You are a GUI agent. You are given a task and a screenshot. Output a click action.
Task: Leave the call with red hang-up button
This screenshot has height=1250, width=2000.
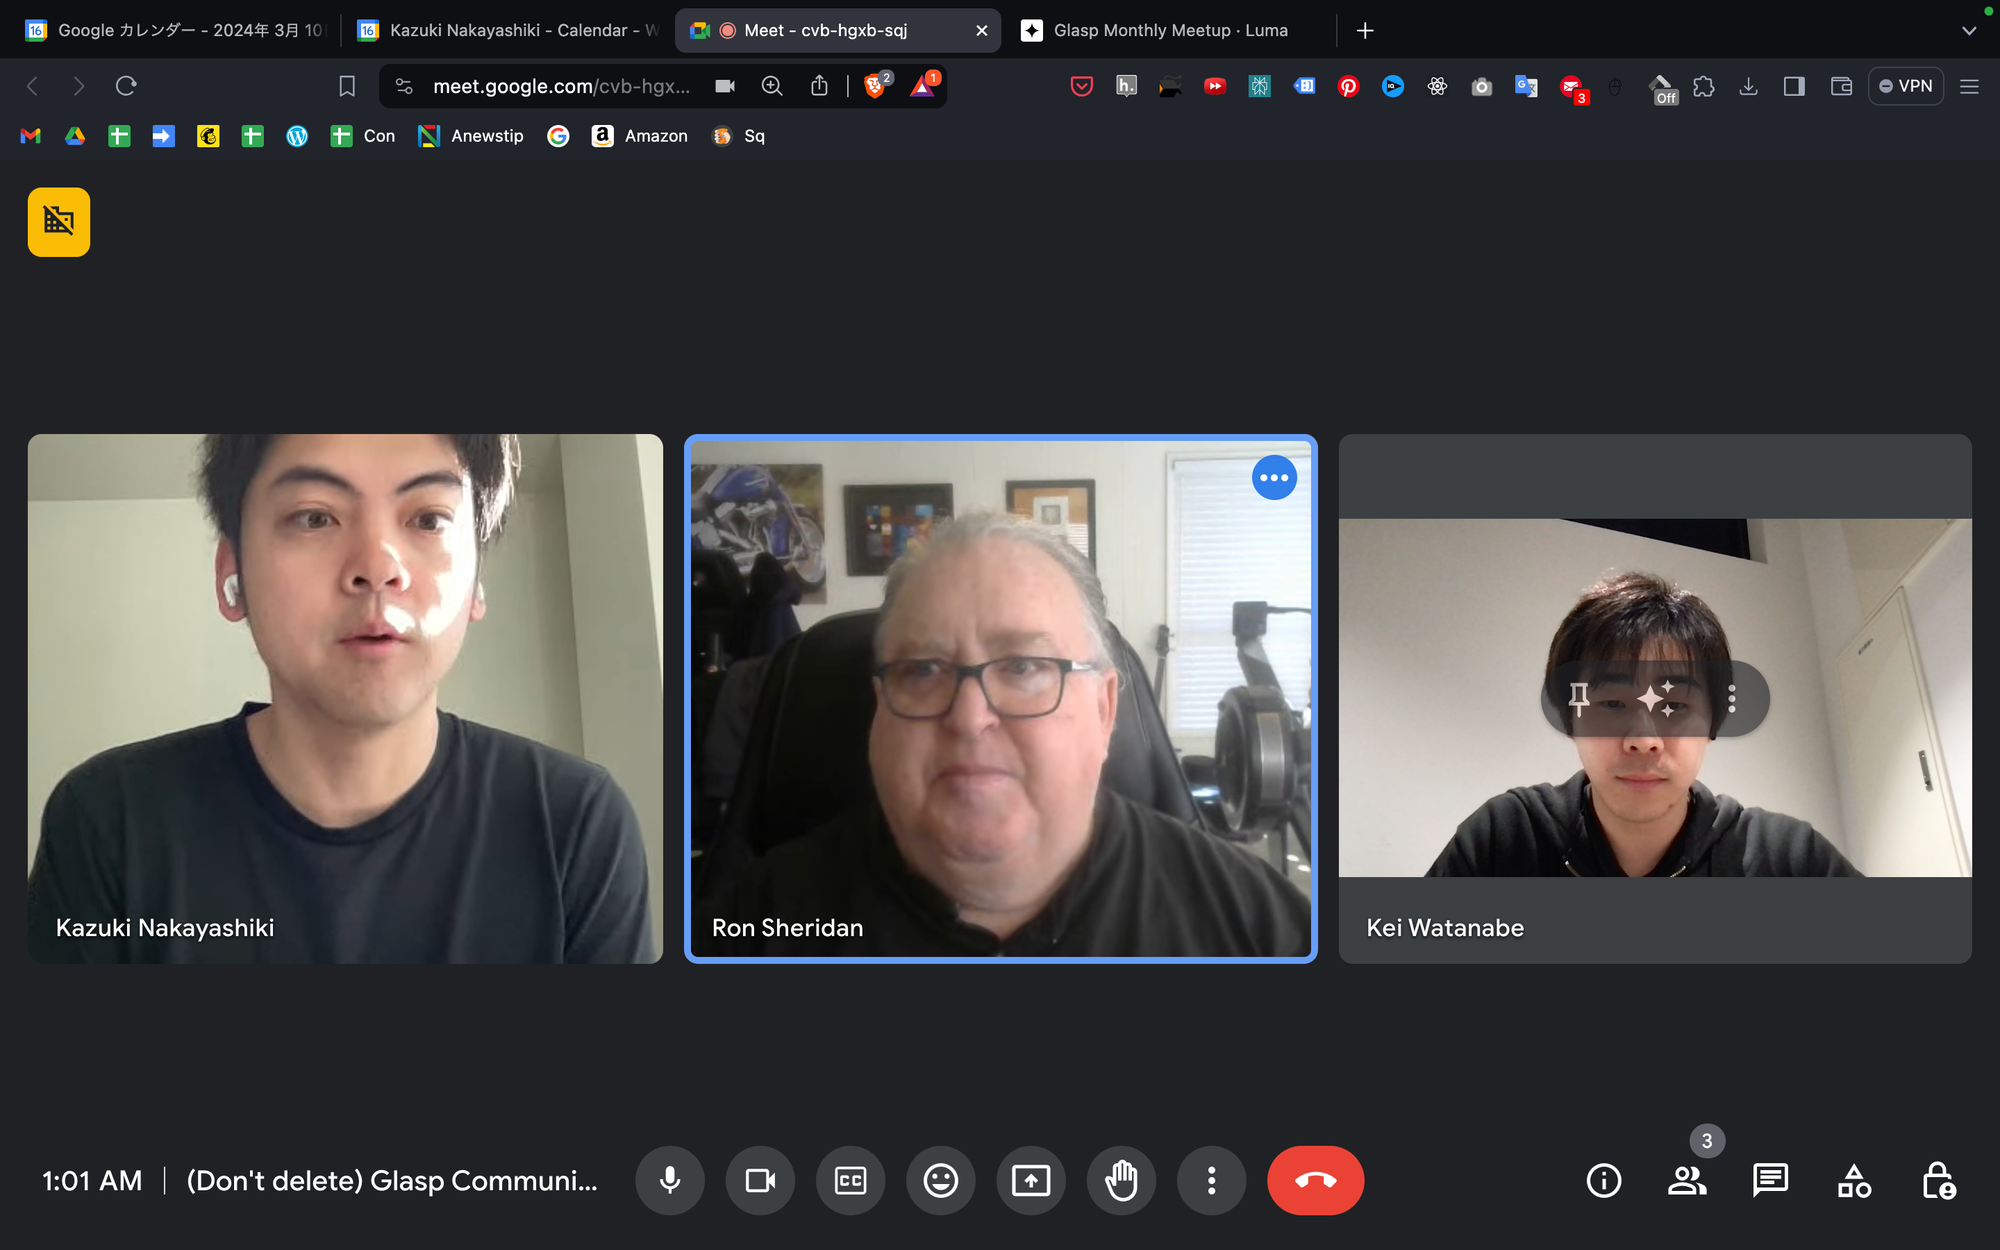1315,1180
